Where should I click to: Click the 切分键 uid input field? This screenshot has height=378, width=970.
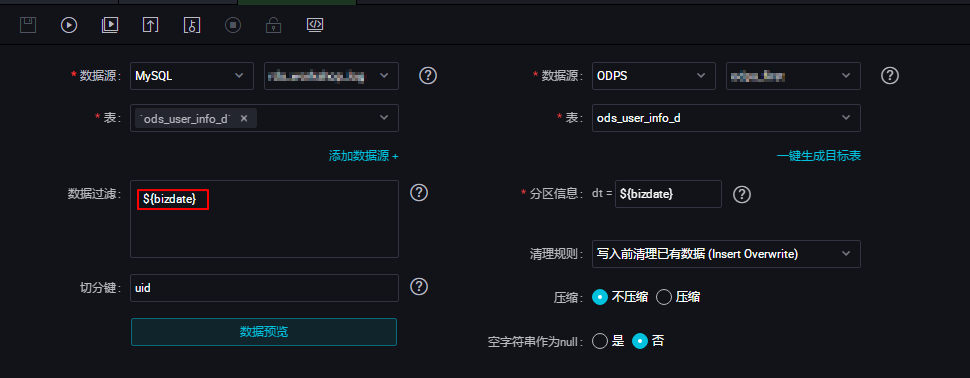[x=264, y=288]
